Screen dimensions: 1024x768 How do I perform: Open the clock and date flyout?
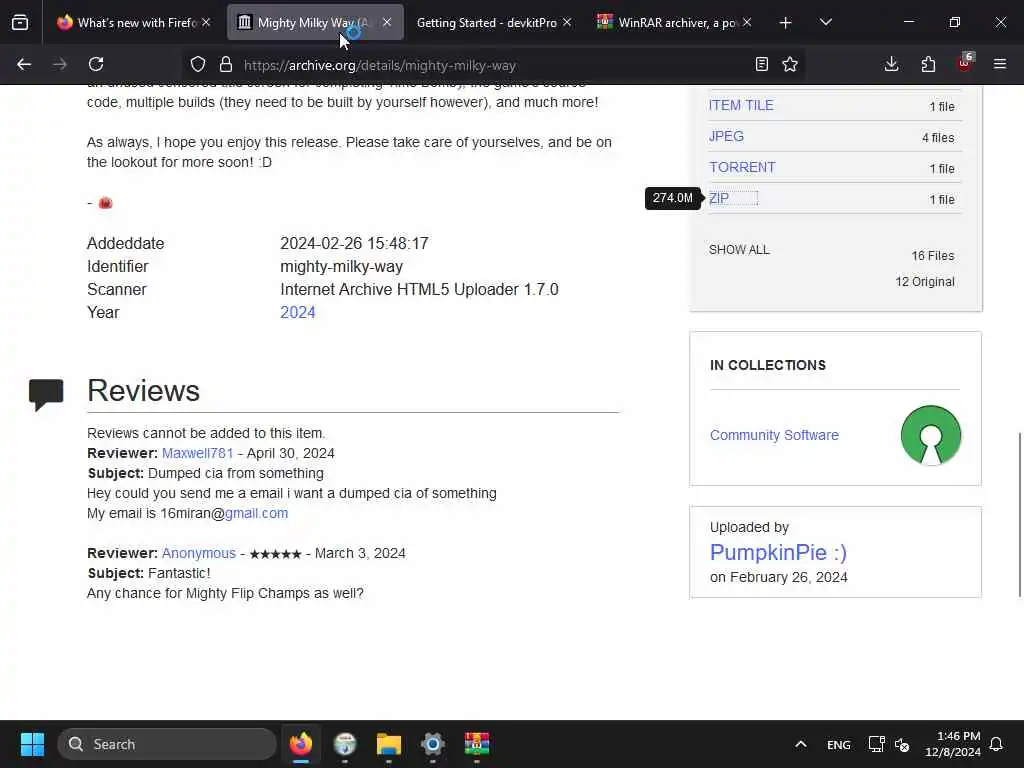[x=952, y=744]
